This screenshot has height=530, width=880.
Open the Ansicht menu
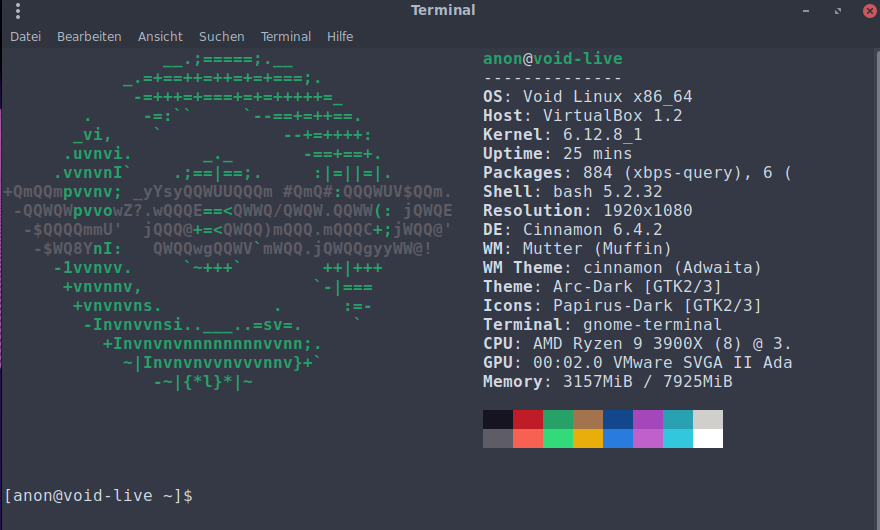[160, 36]
